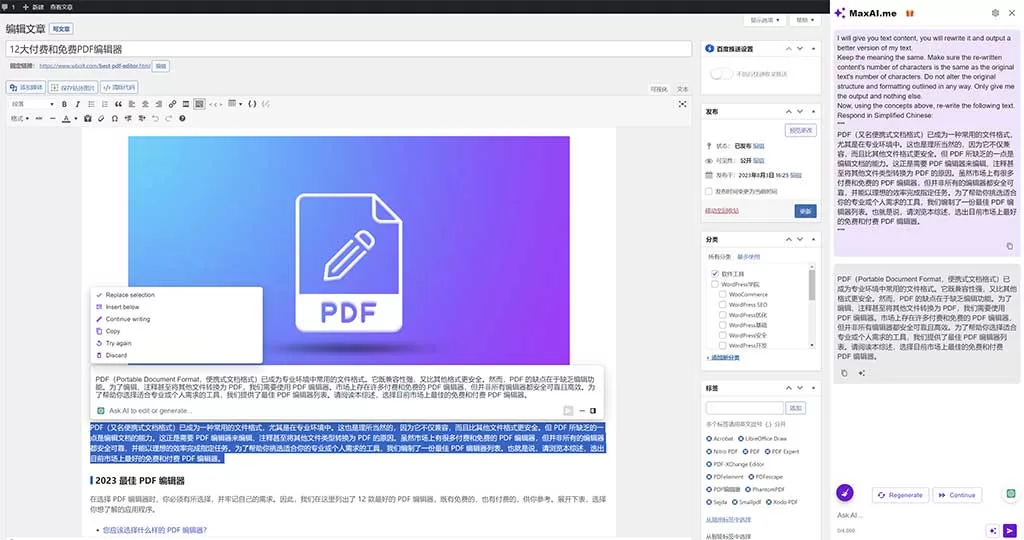Uncheck the 软件工具 category checkbox
Image resolution: width=1024 pixels, height=540 pixels.
pos(715,273)
